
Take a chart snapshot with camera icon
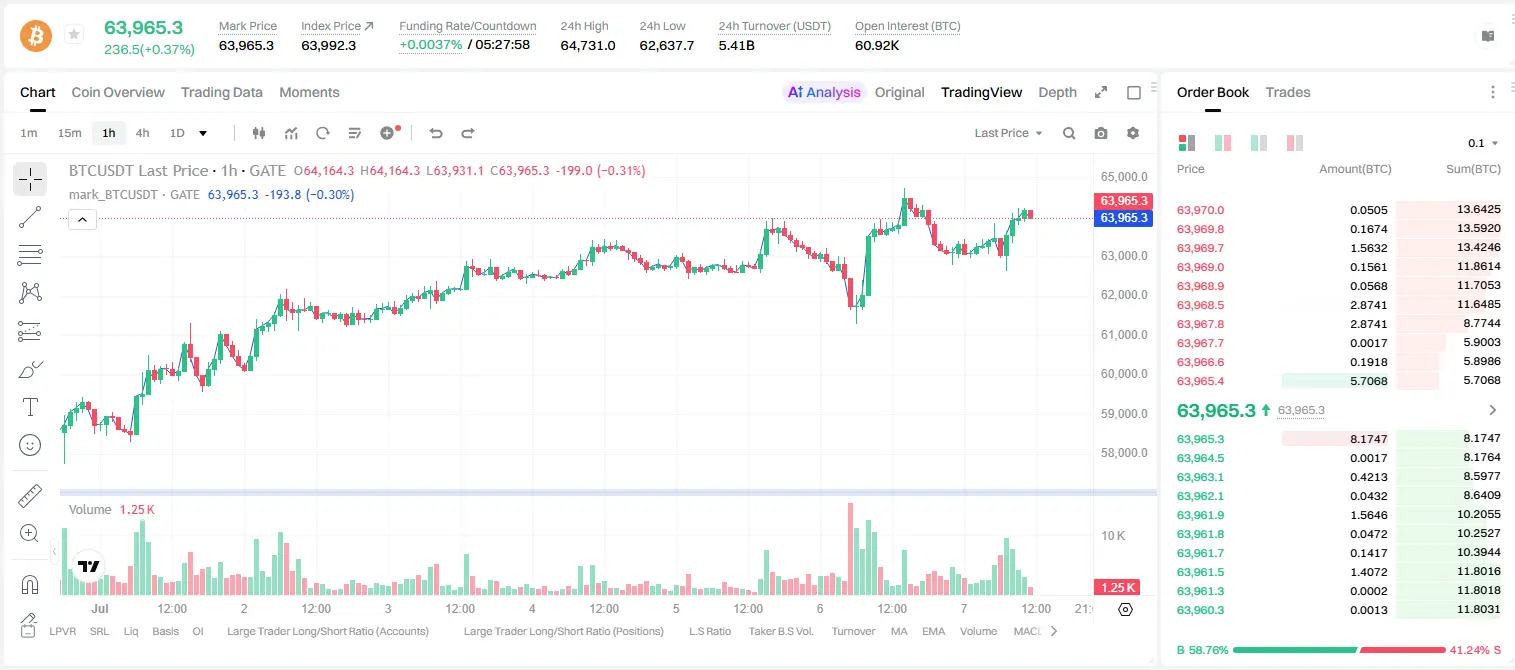click(1101, 133)
